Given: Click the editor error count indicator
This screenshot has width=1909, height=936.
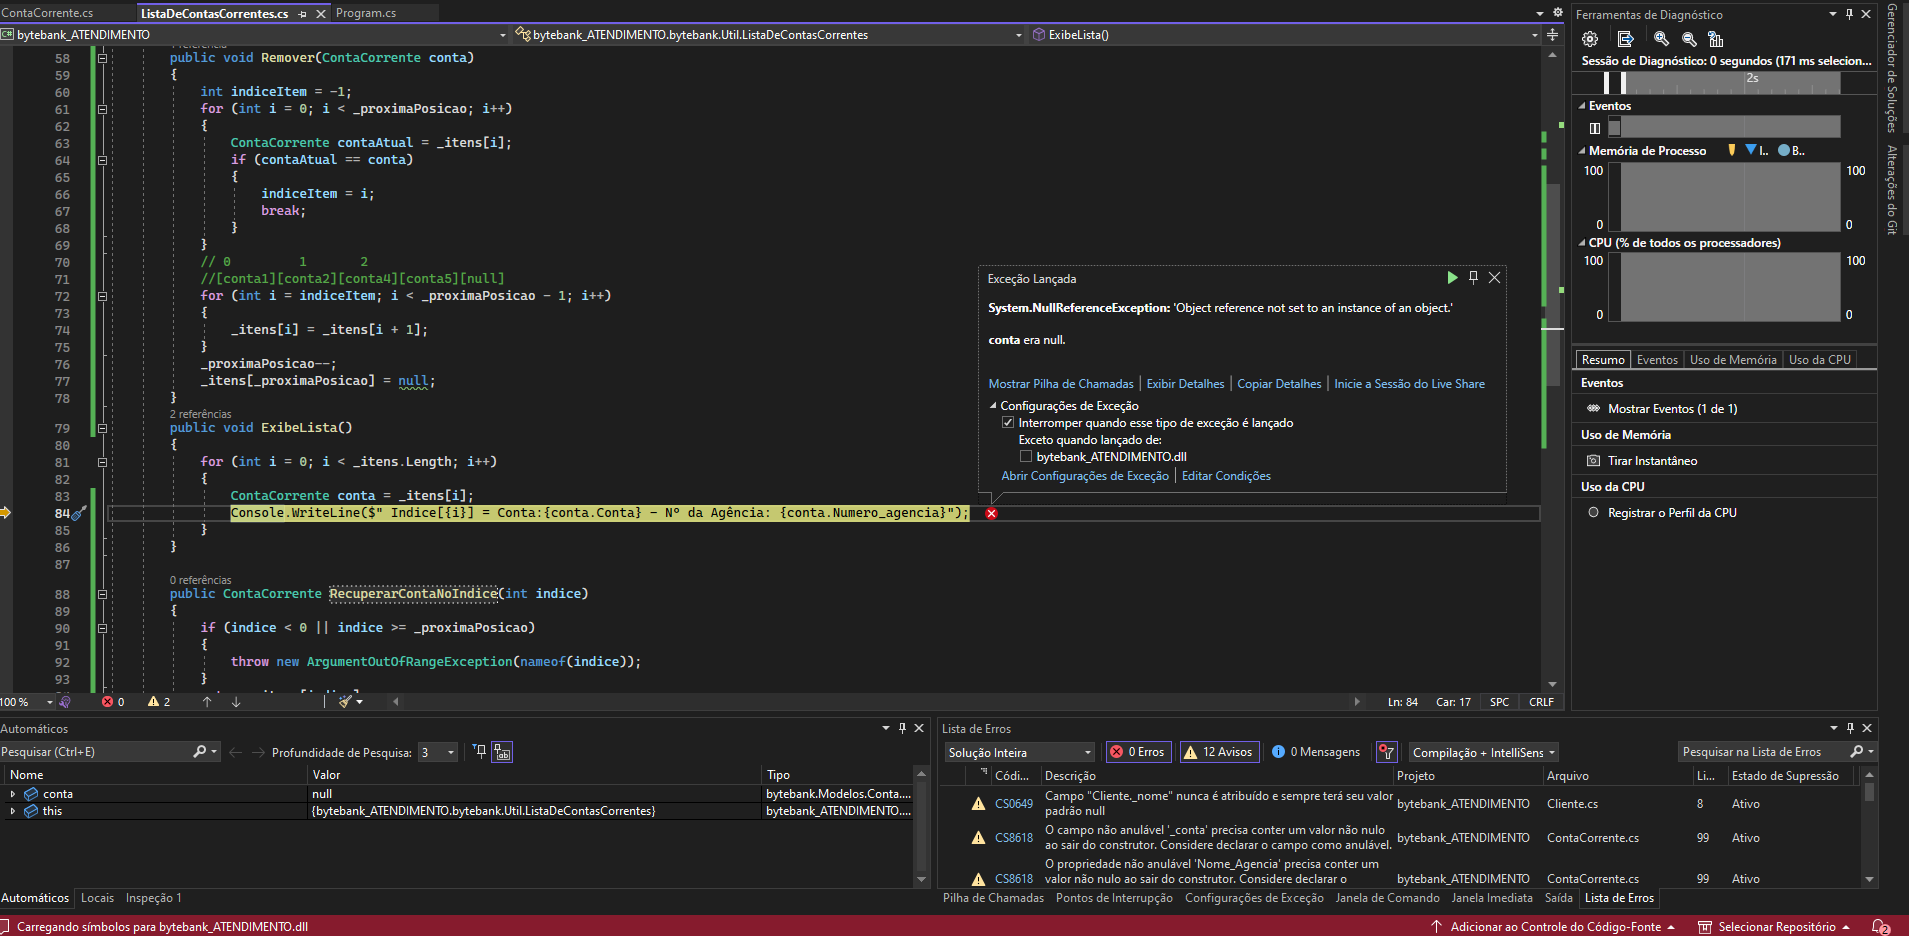Looking at the screenshot, I should (x=113, y=701).
